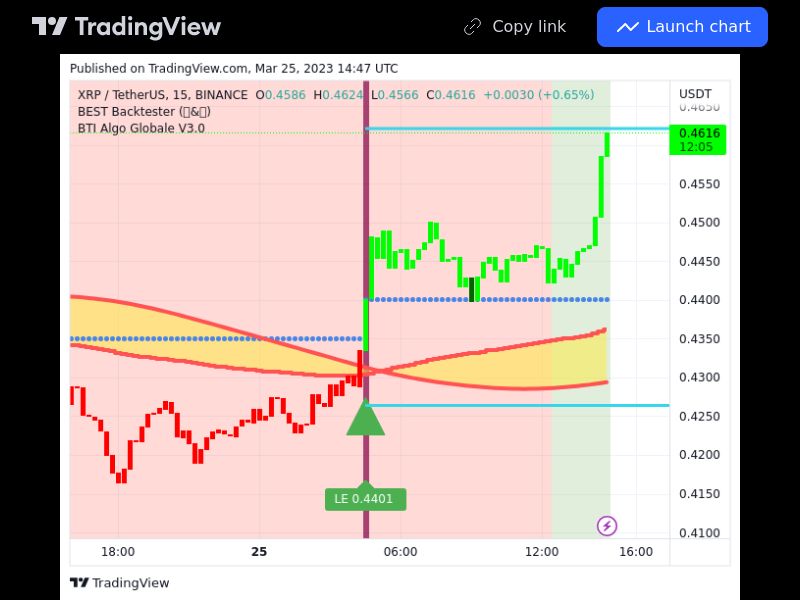The image size is (800, 600).
Task: Click the 06:00 time axis label
Action: [401, 552]
